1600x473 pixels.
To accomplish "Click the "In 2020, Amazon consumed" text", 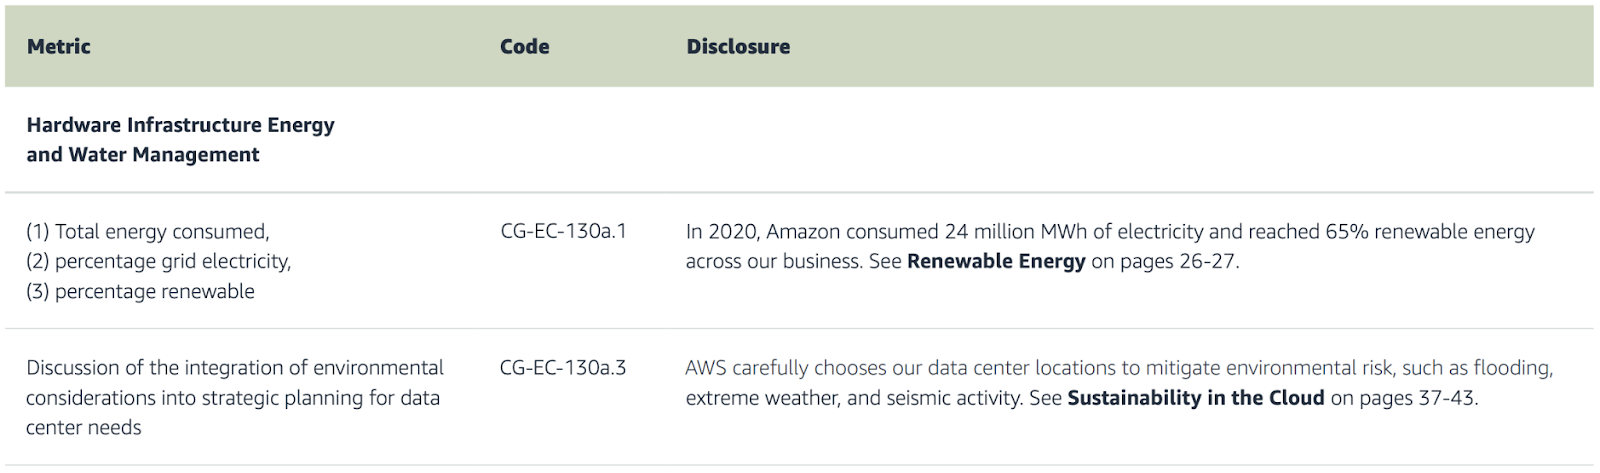I will tap(812, 232).
